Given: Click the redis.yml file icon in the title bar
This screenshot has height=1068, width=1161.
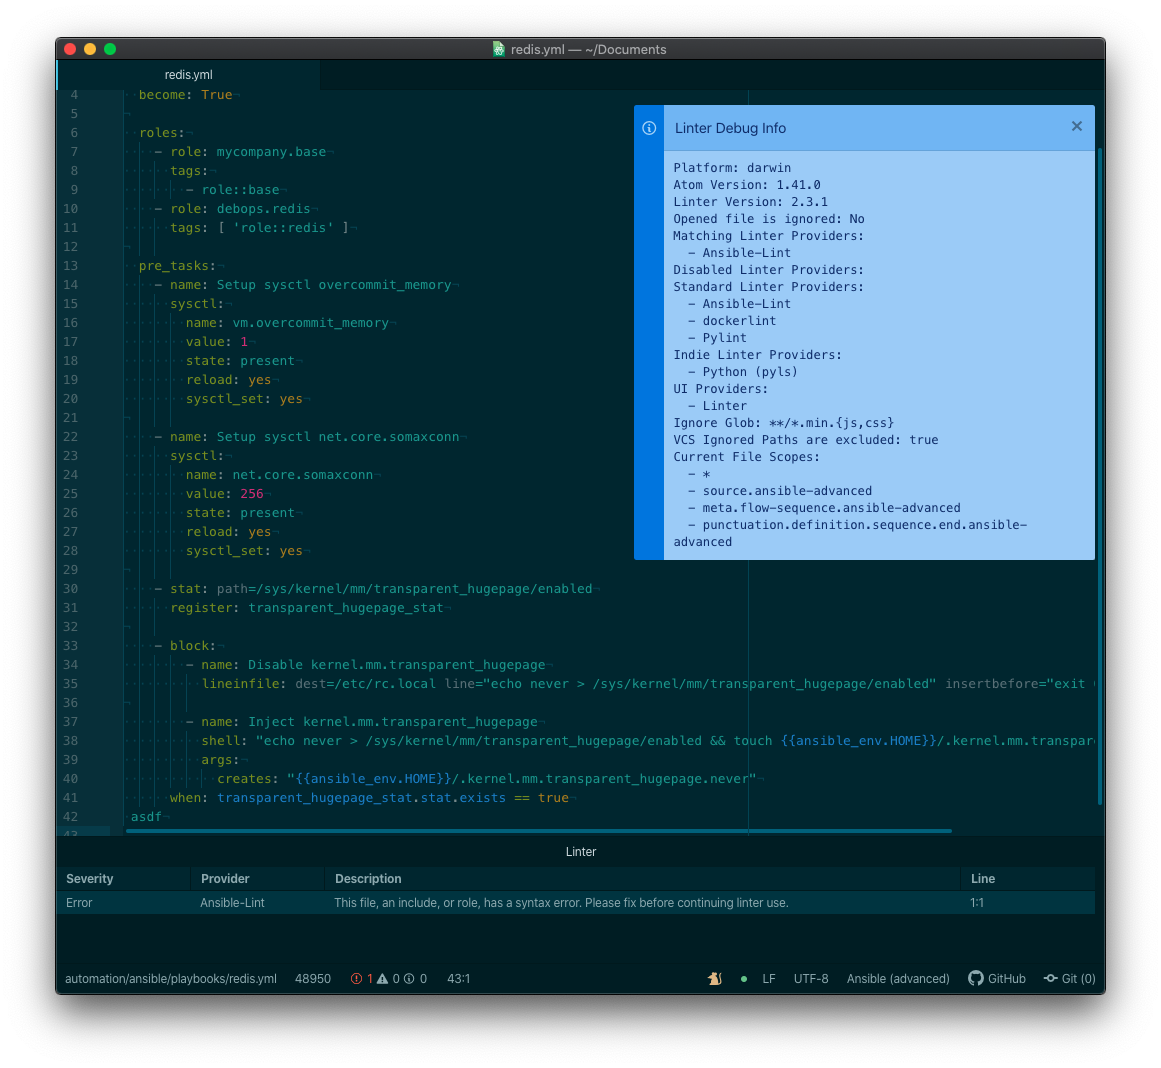Looking at the screenshot, I should (x=498, y=49).
